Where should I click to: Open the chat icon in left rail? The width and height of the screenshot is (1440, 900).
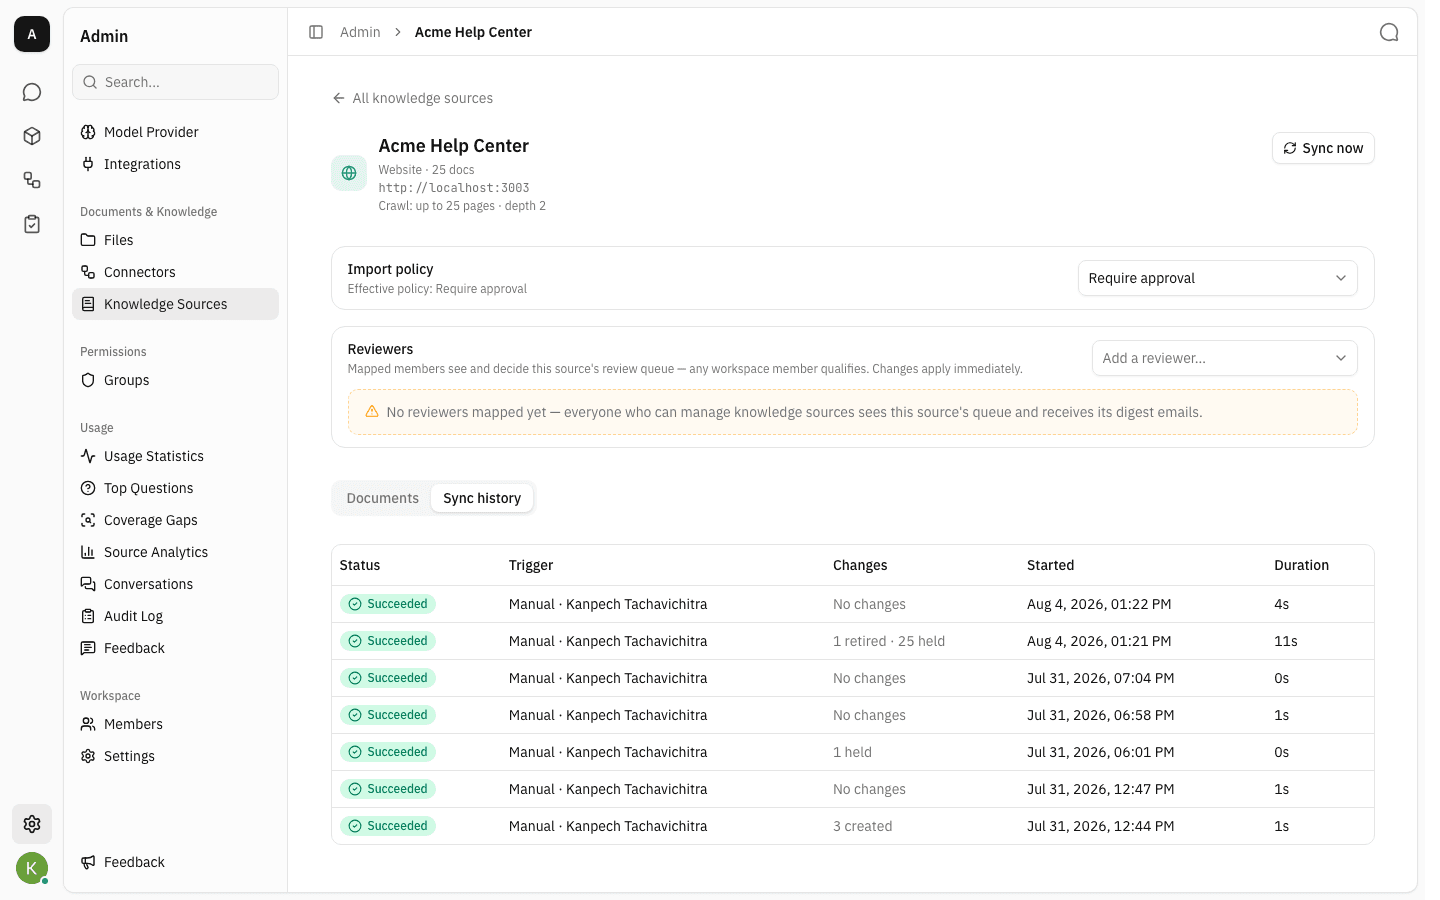tap(32, 92)
